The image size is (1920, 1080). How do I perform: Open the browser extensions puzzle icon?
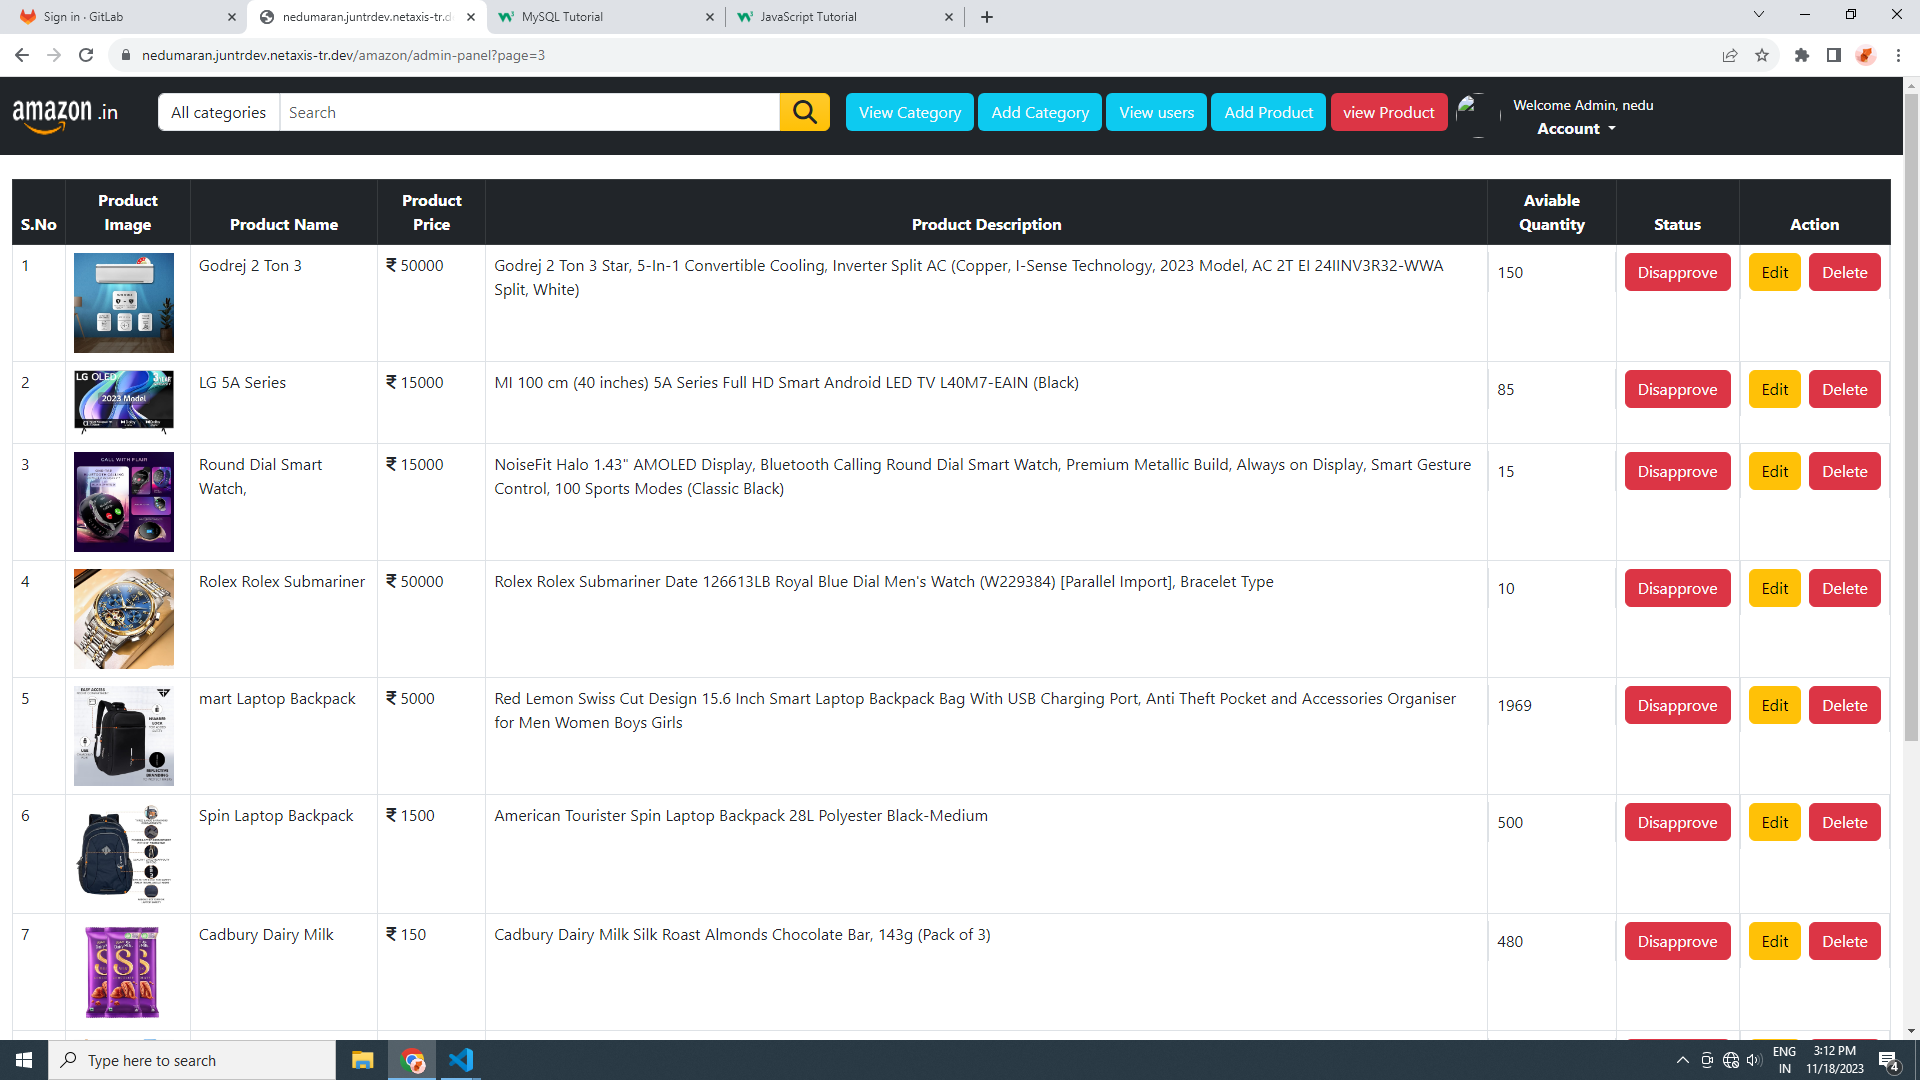pos(1802,55)
